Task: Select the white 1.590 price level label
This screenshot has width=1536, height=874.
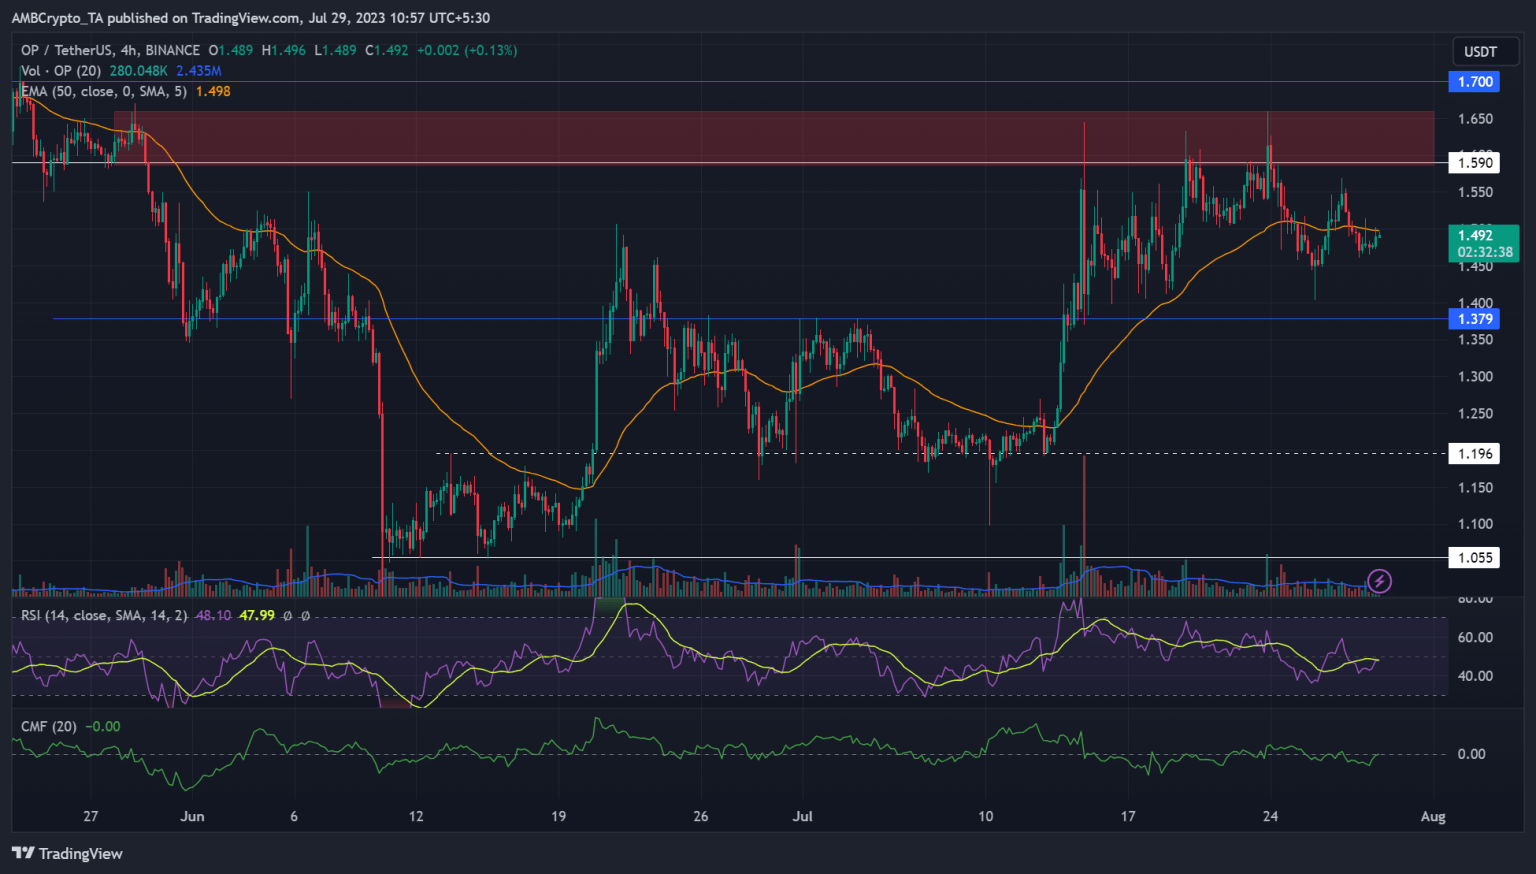Action: [1474, 162]
